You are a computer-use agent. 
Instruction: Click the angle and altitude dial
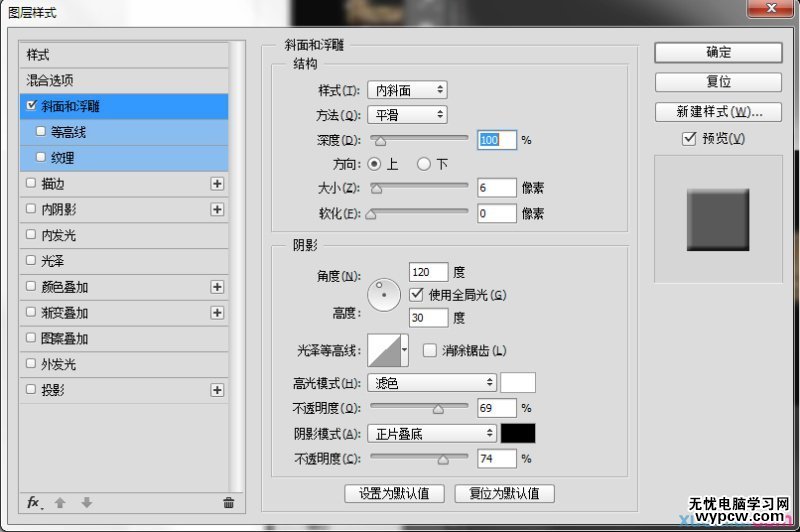point(384,294)
